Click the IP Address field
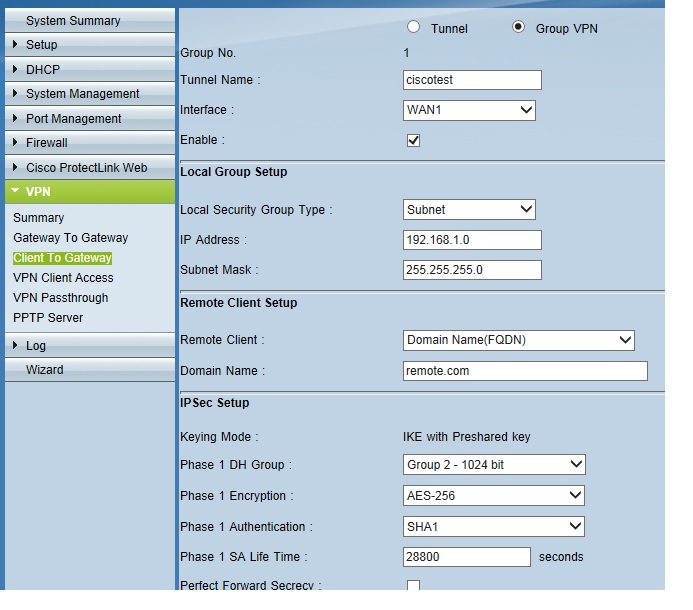This screenshot has width=693, height=610. coord(472,240)
